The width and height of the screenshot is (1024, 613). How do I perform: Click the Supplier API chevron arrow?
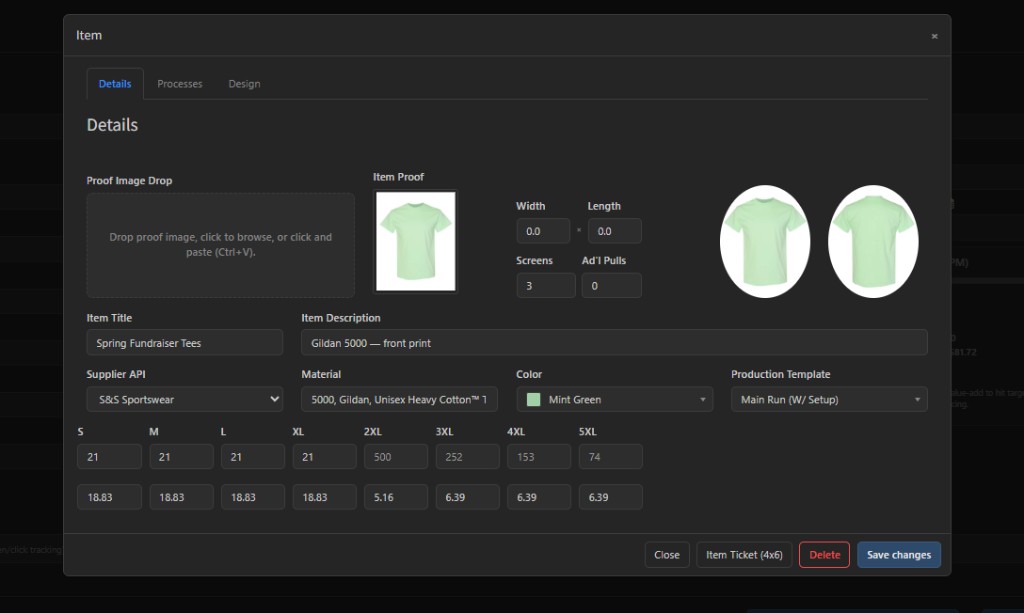274,399
